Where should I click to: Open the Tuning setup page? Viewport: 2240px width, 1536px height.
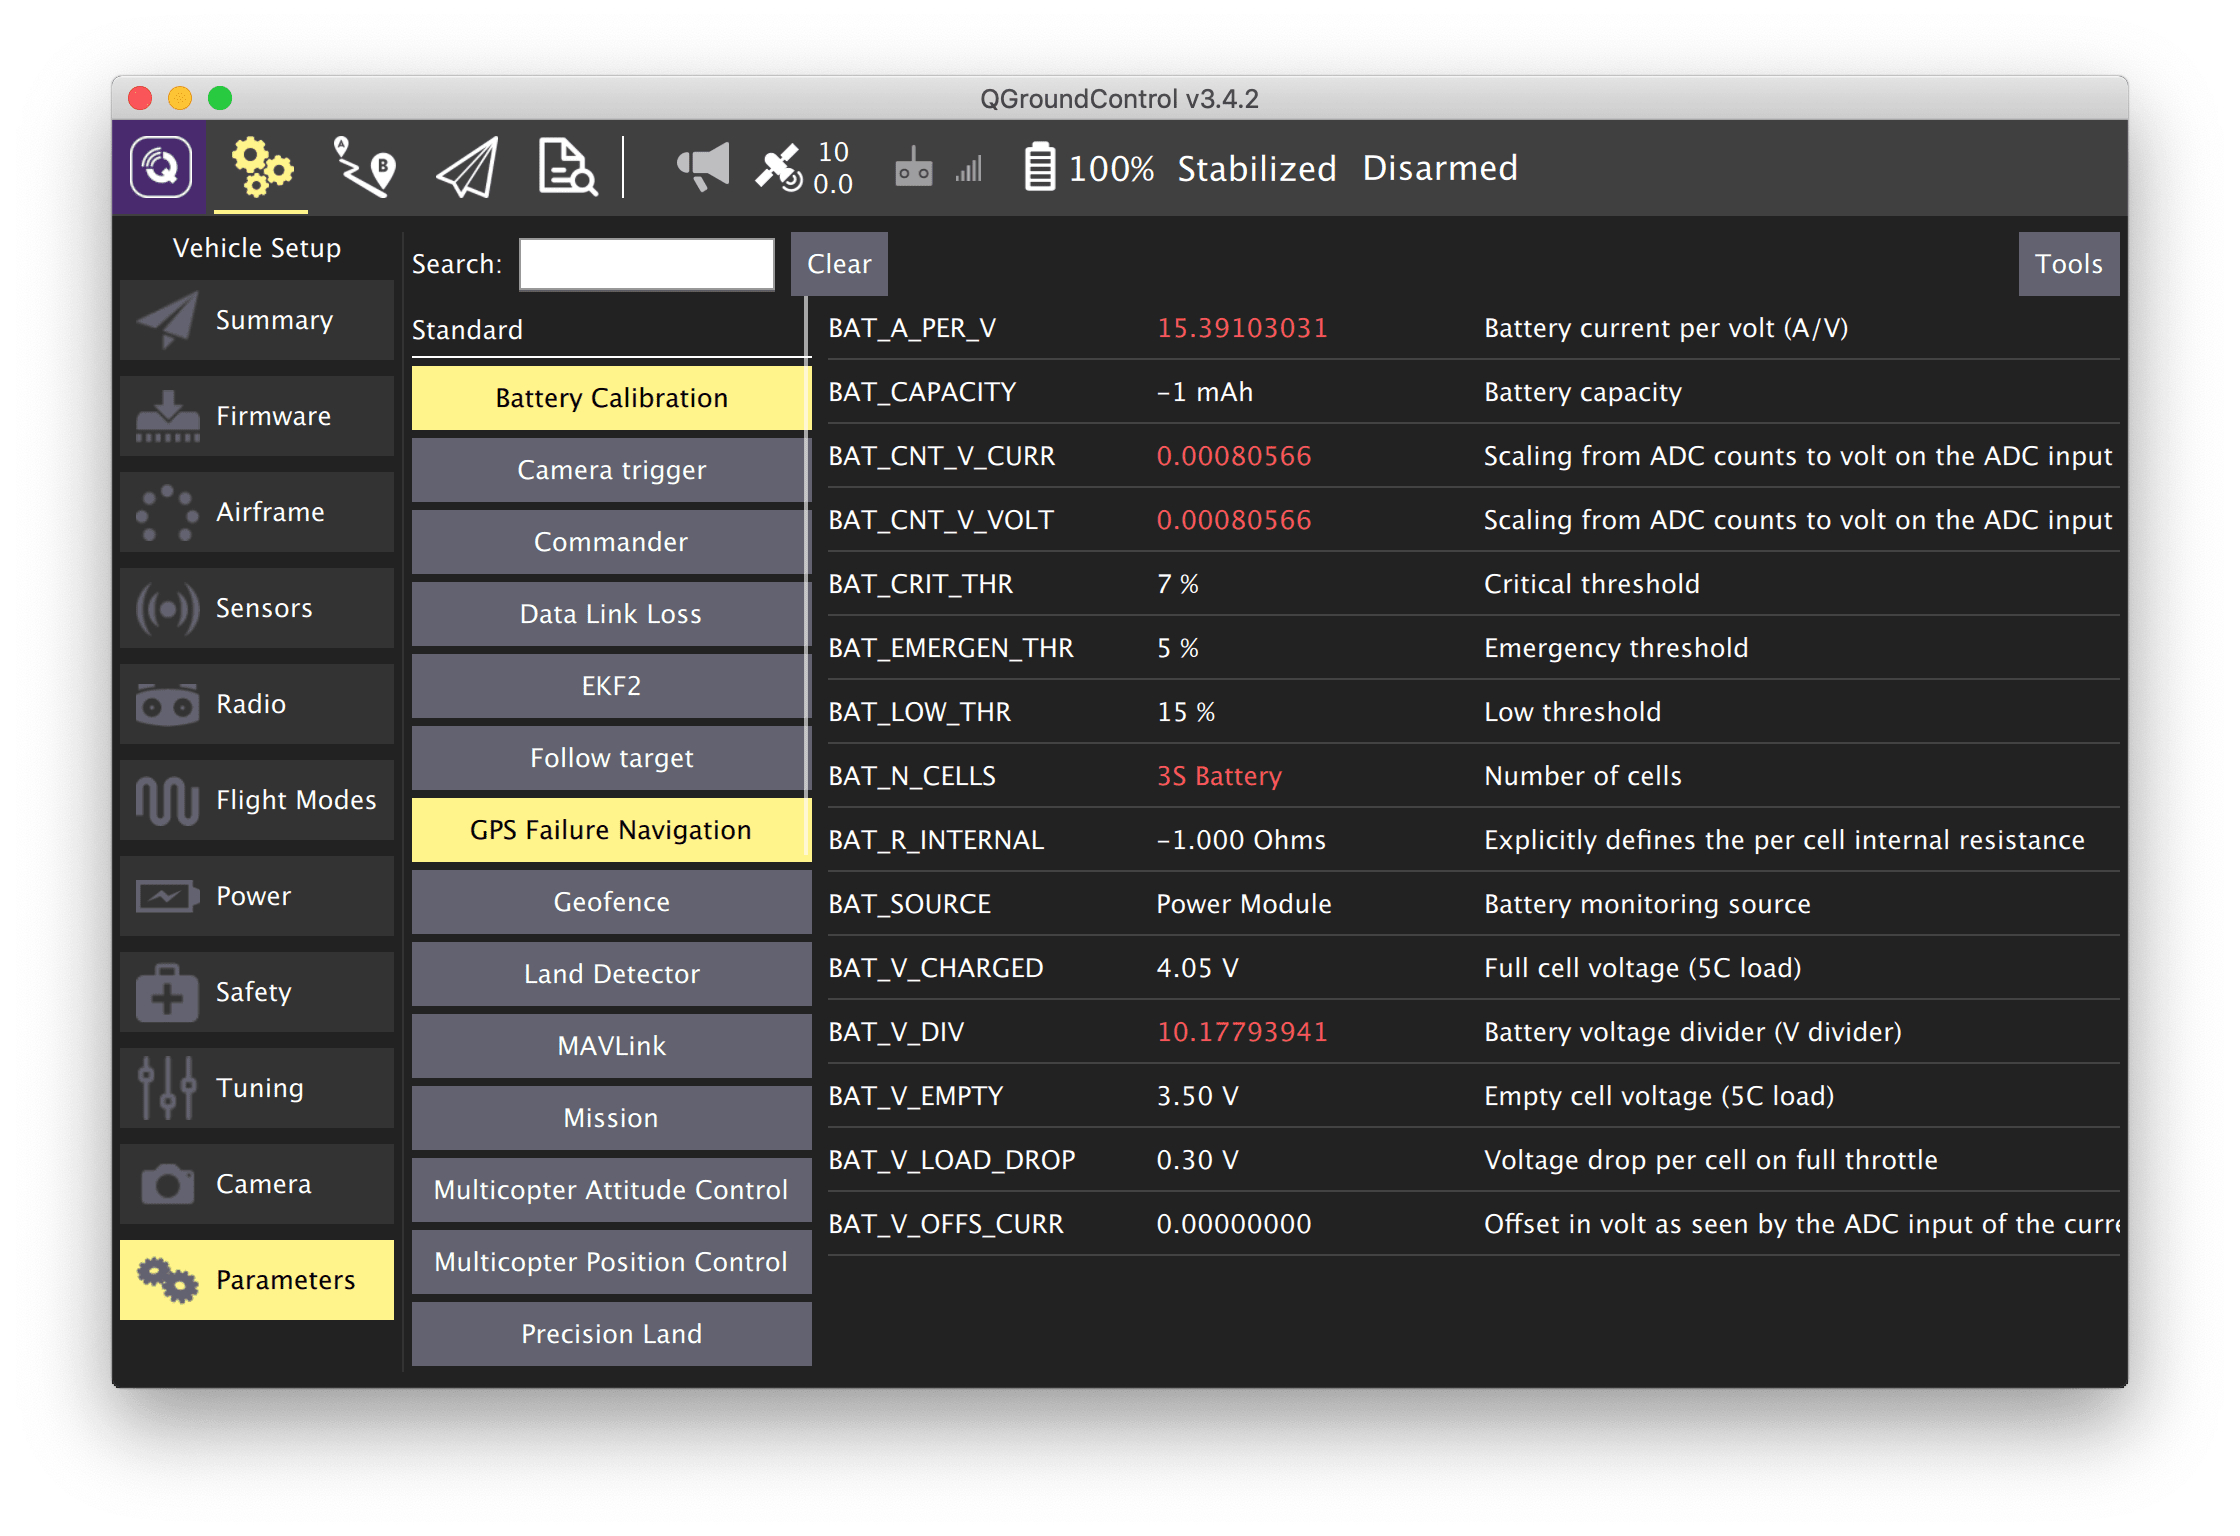[x=257, y=1088]
